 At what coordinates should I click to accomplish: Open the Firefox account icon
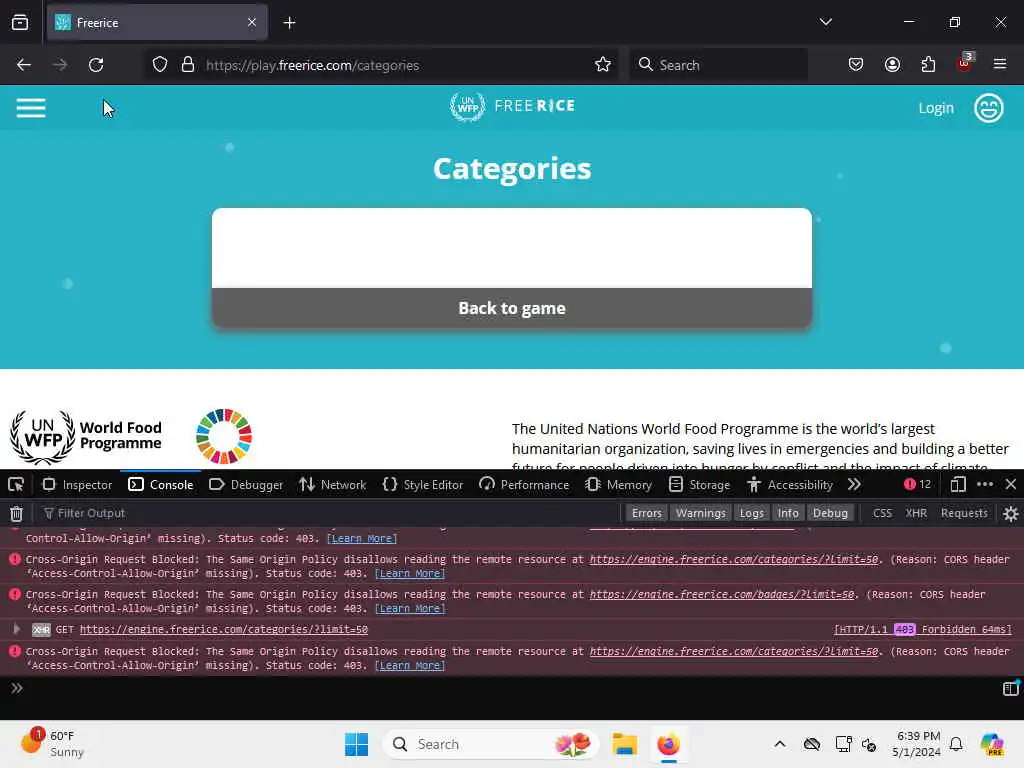[892, 65]
